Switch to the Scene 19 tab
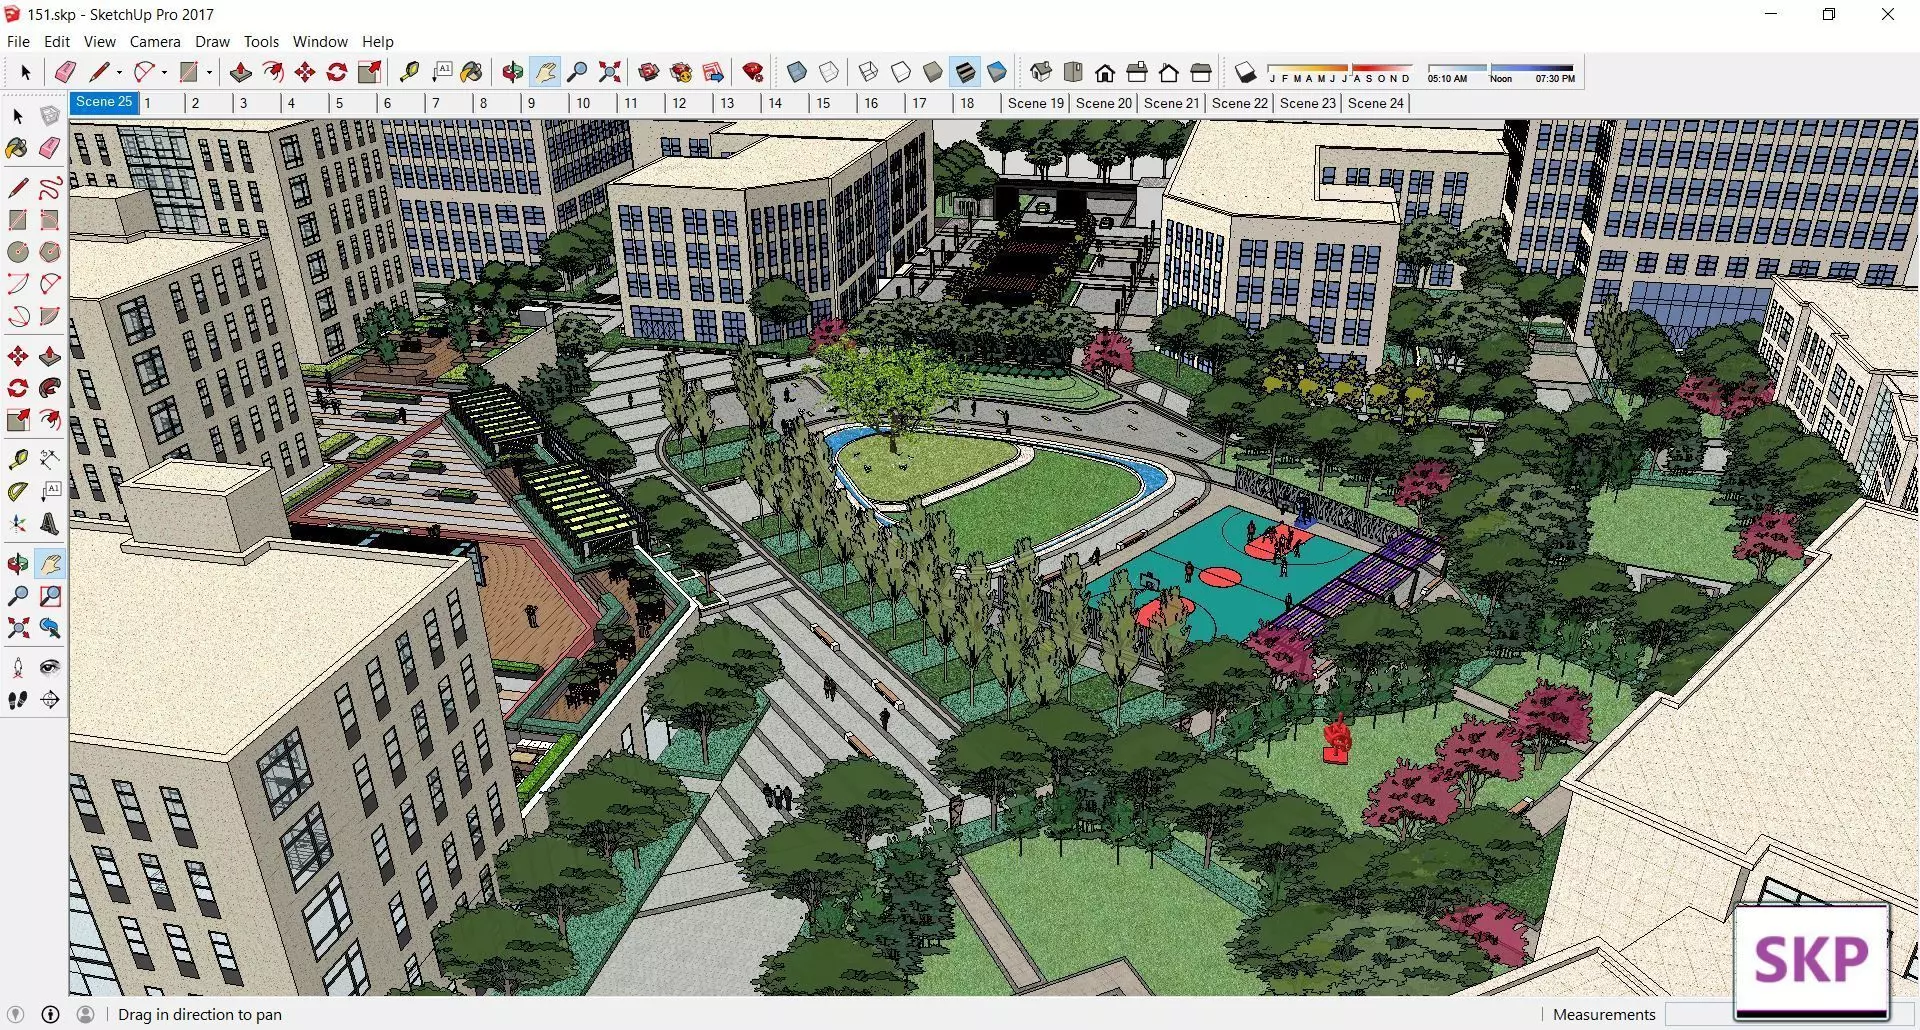The height and width of the screenshot is (1030, 1920). point(1036,103)
